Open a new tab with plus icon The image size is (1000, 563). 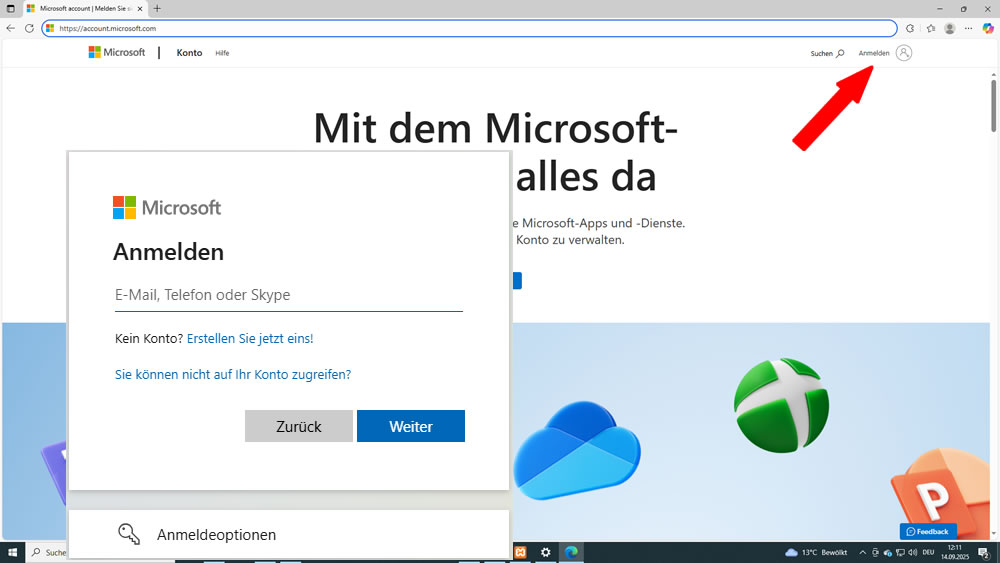point(157,8)
